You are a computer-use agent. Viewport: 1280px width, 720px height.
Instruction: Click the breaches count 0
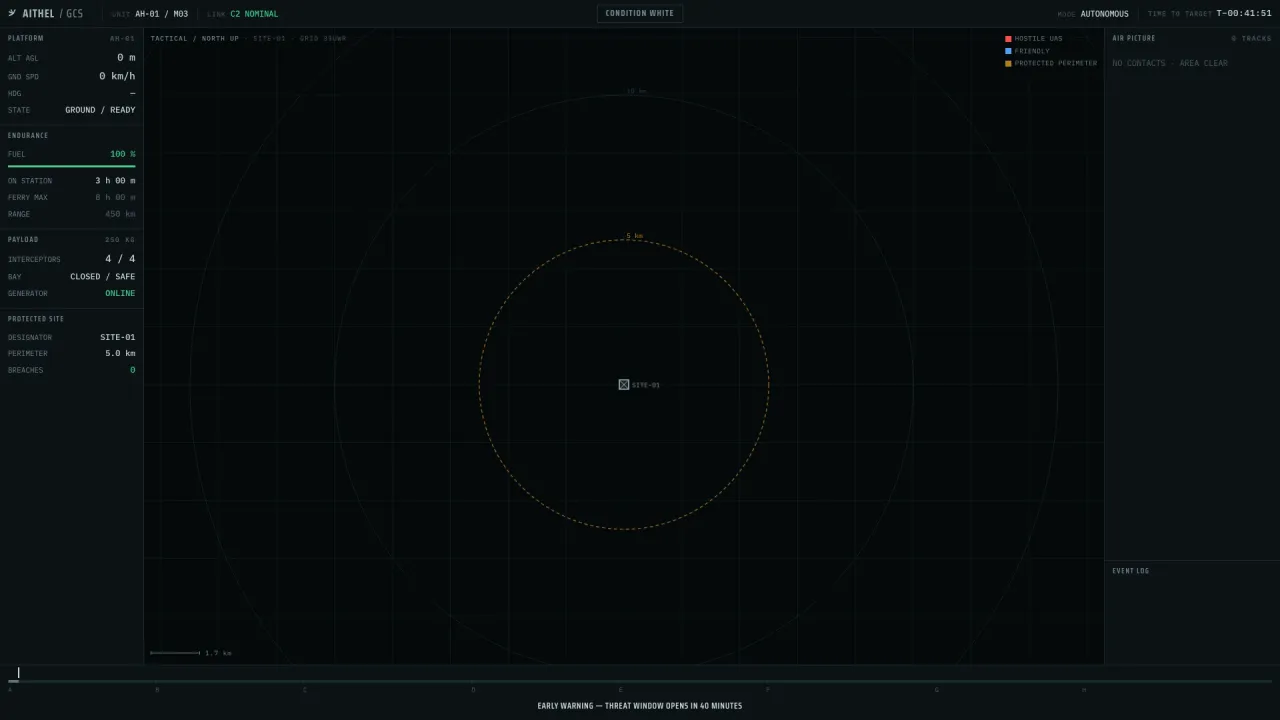132,370
